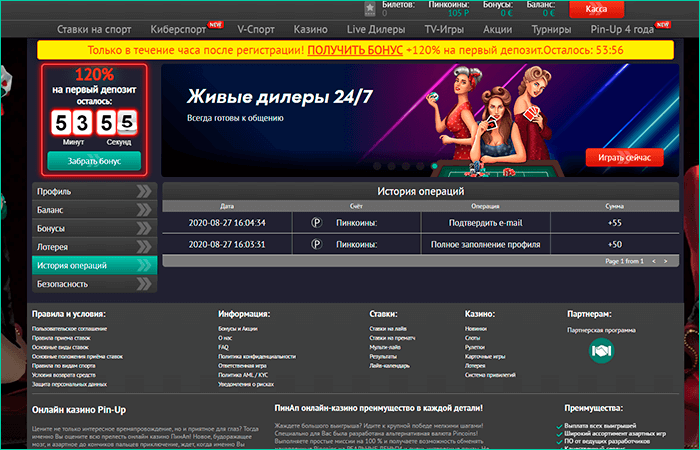The width and height of the screenshot is (700, 450).
Task: Open Партнерская программа link
Action: point(601,330)
